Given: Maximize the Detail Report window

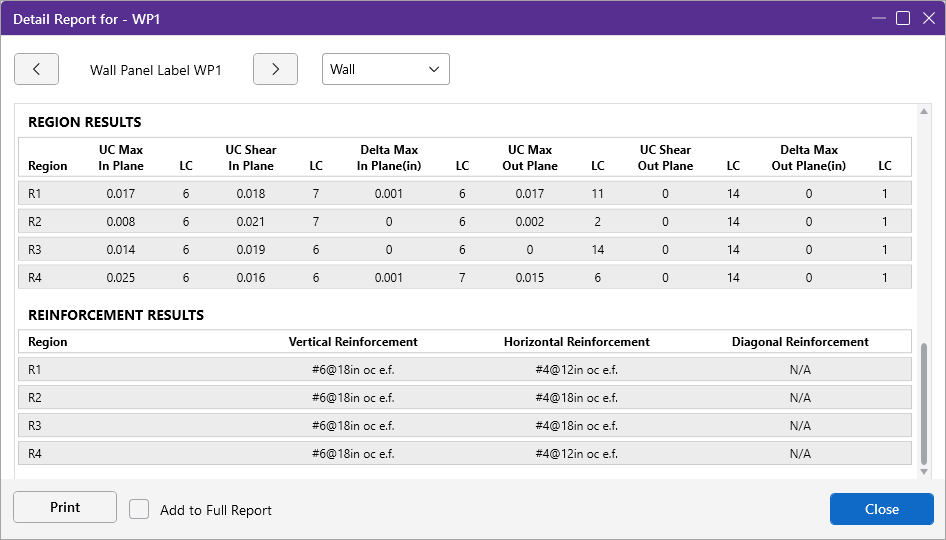Looking at the screenshot, I should tap(903, 18).
